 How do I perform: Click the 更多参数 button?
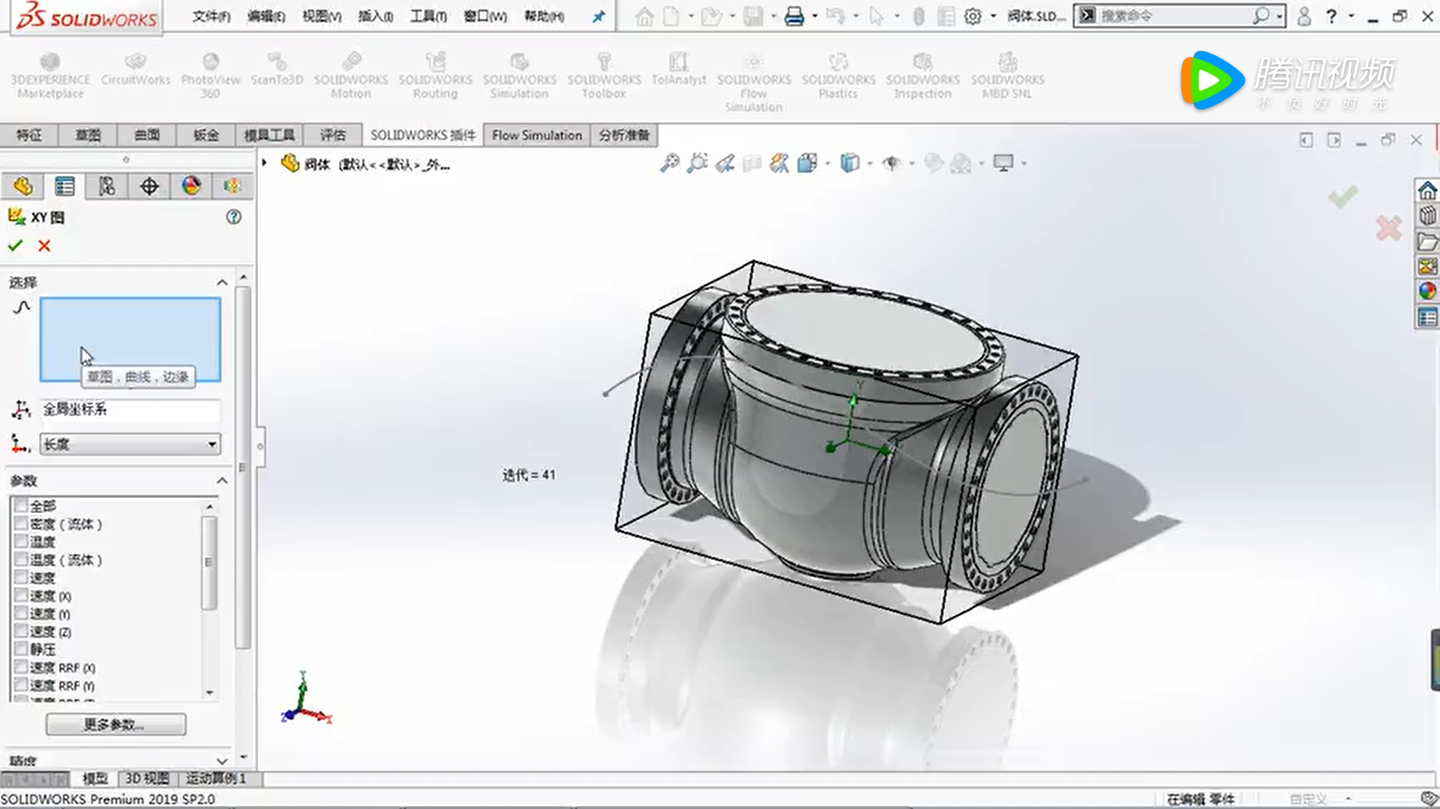tap(114, 724)
